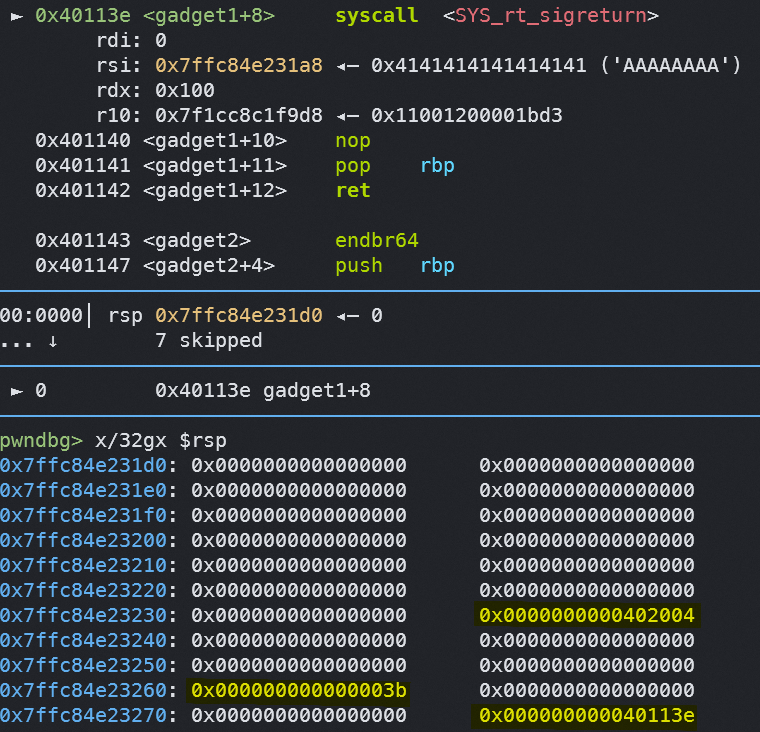Click highlighted value 0x000000000040113e in dump
This screenshot has width=760, height=732.
tap(586, 716)
